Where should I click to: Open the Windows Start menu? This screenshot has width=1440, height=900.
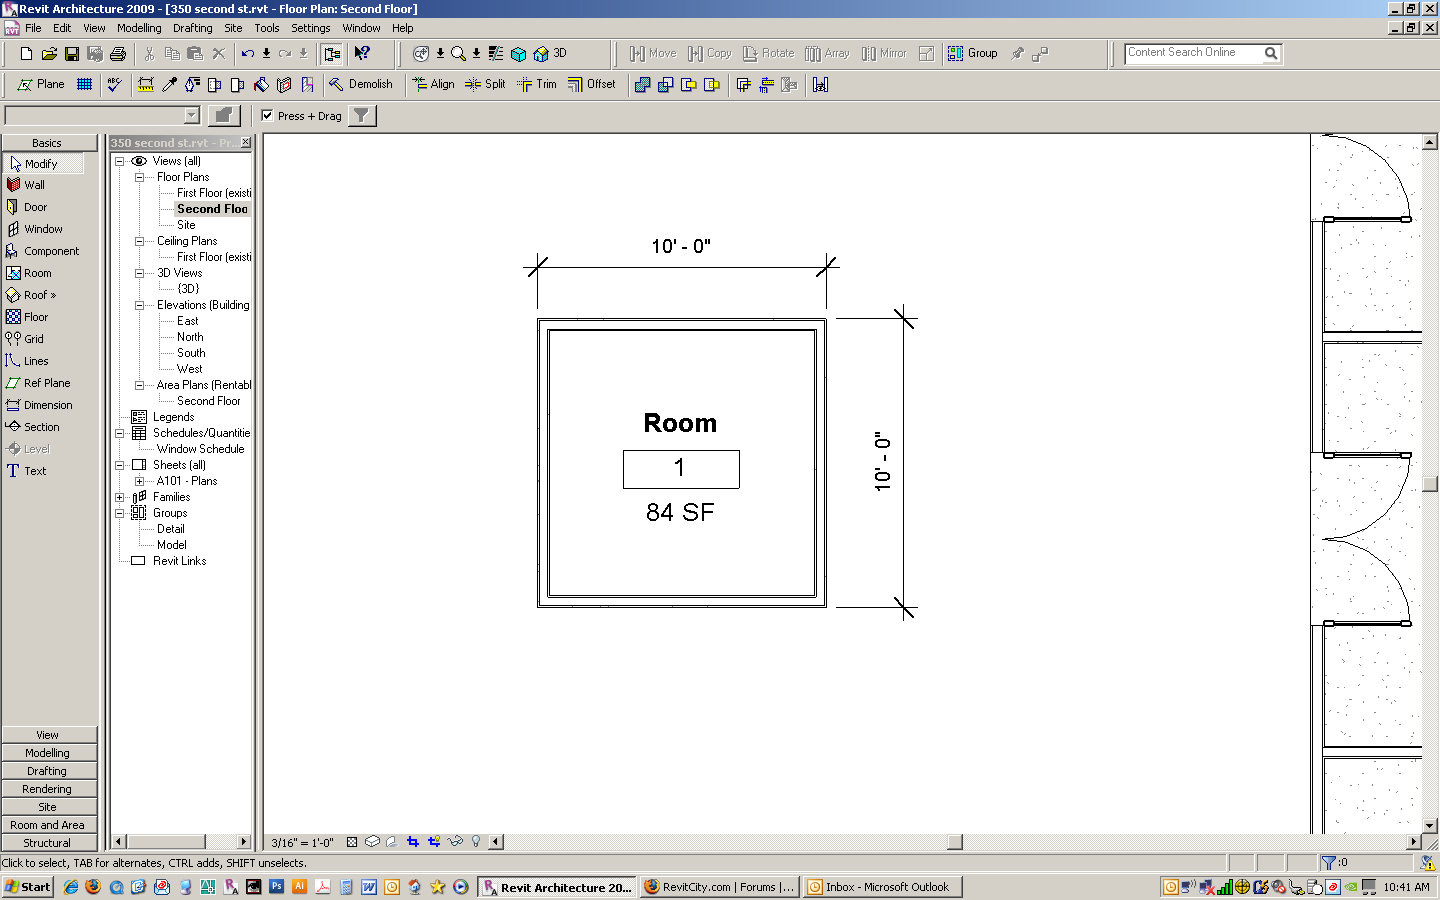coord(27,887)
